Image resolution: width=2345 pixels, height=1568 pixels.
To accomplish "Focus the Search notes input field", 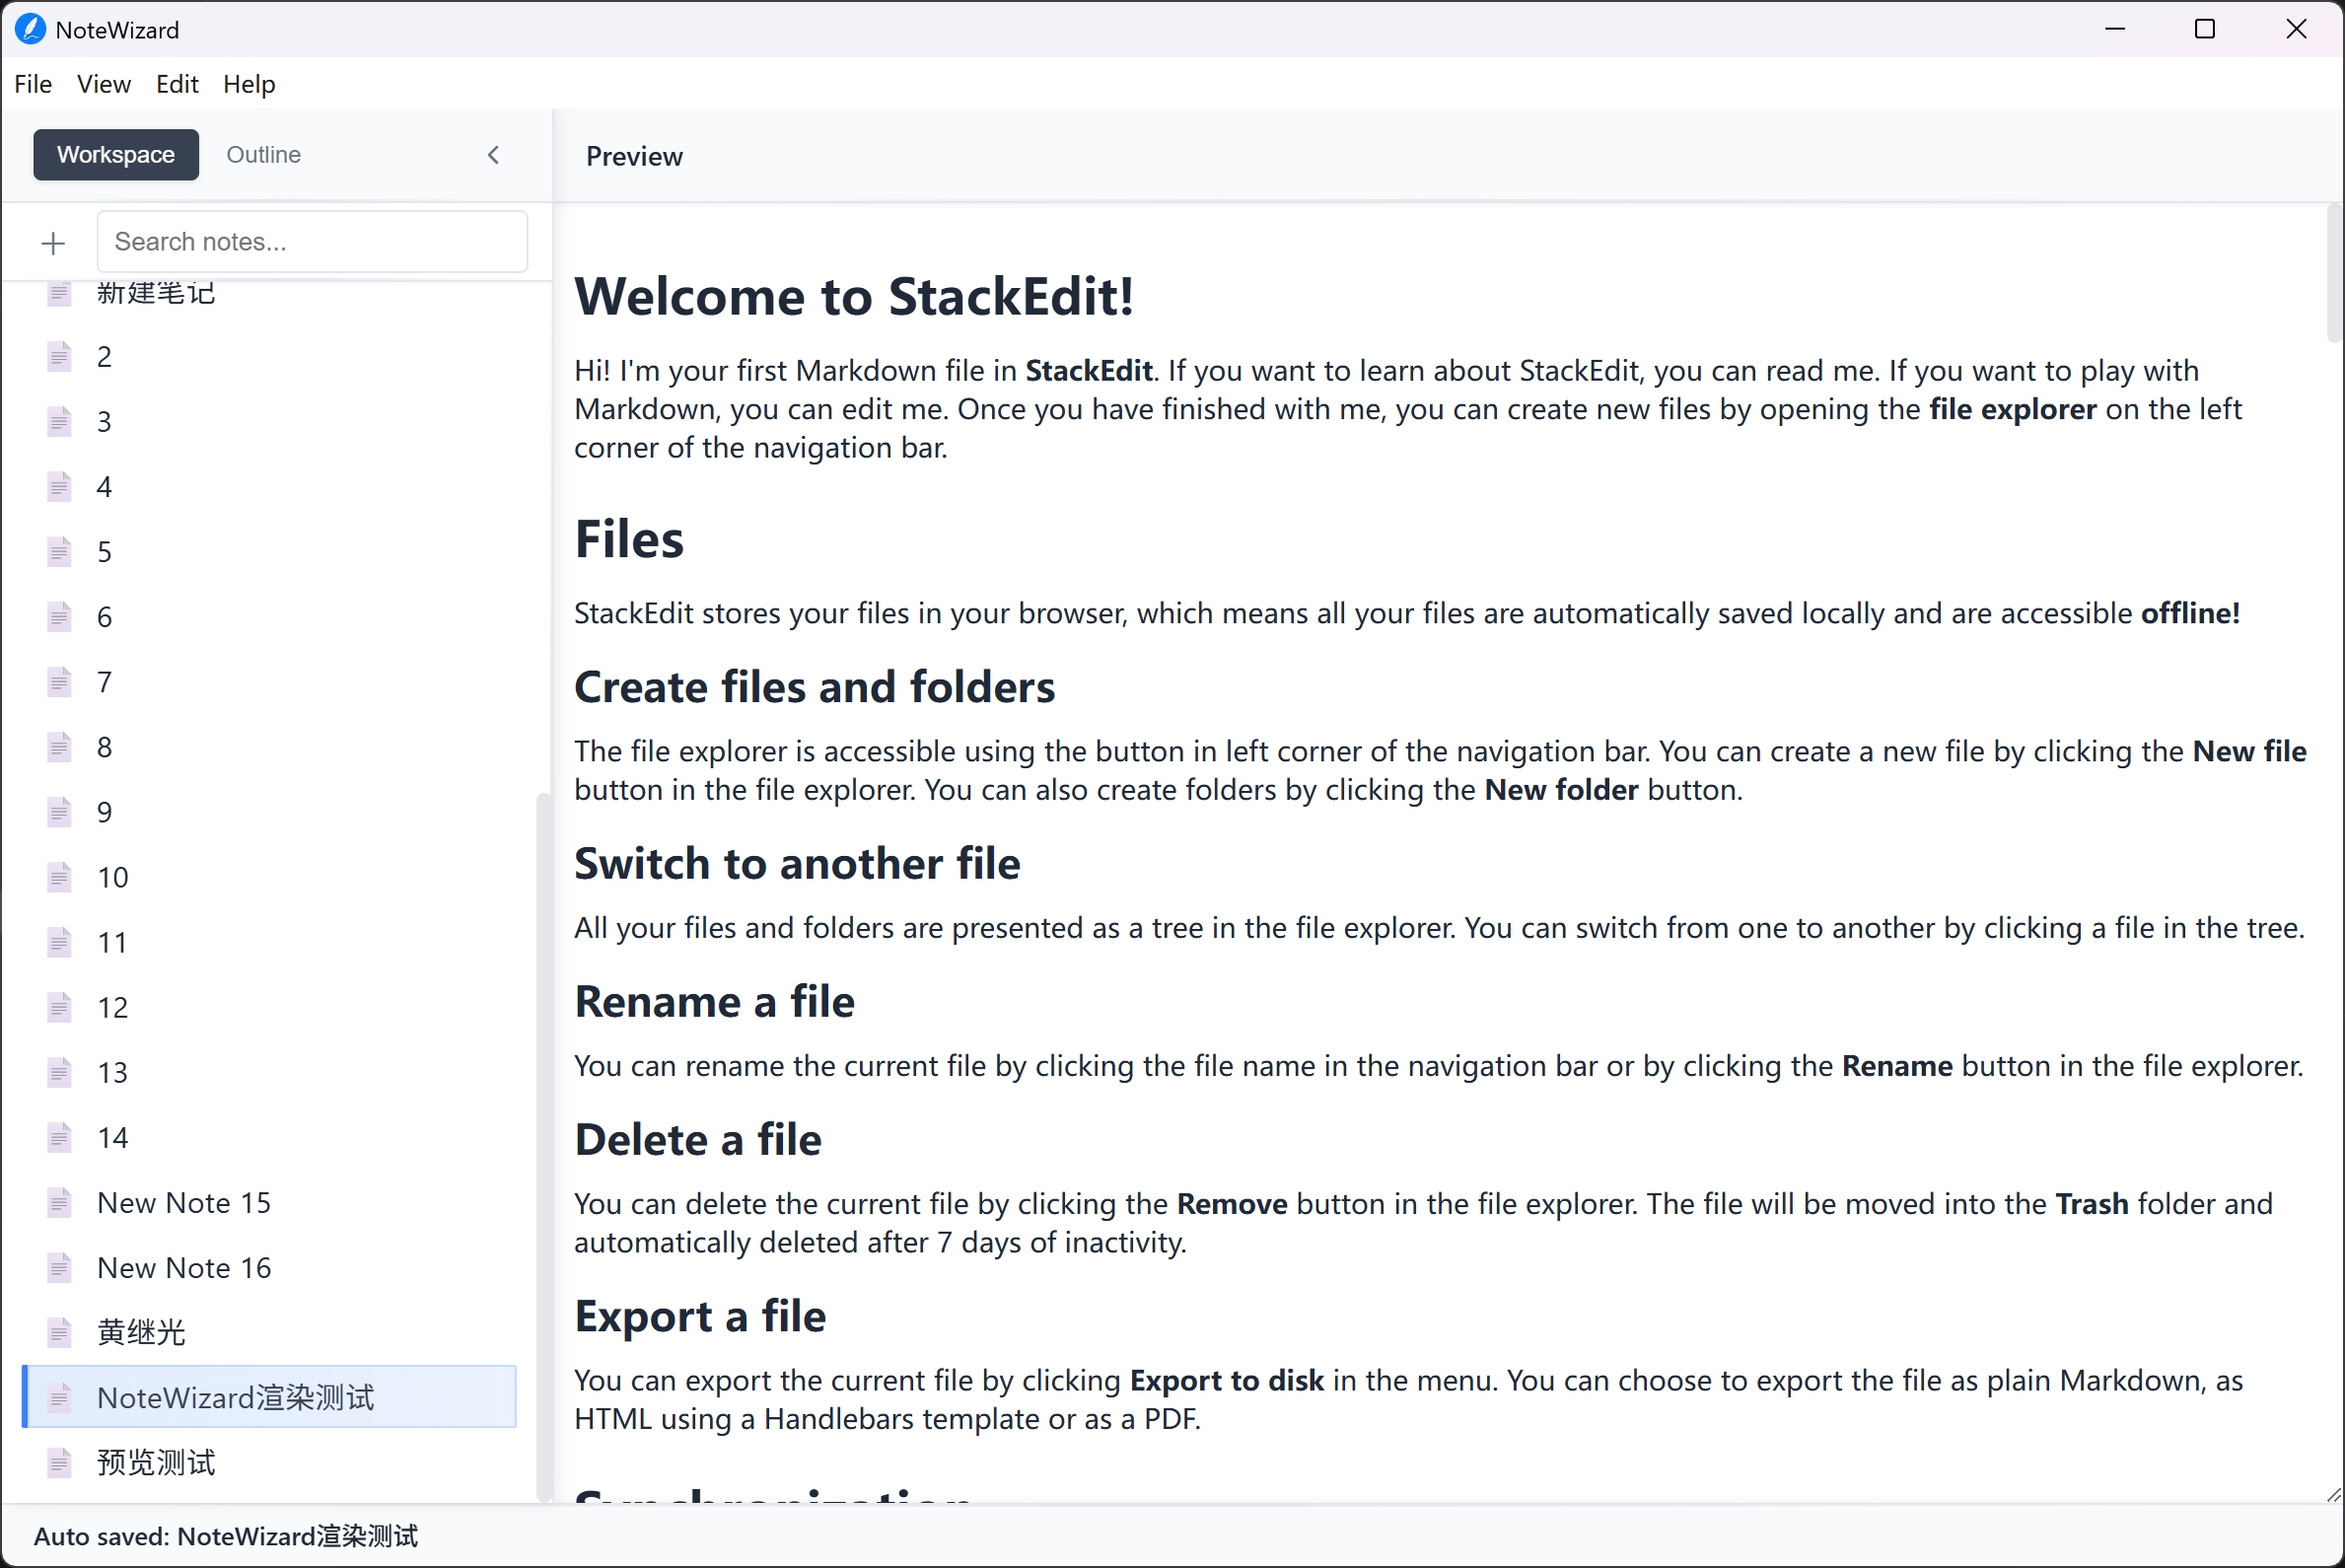I will tap(312, 242).
